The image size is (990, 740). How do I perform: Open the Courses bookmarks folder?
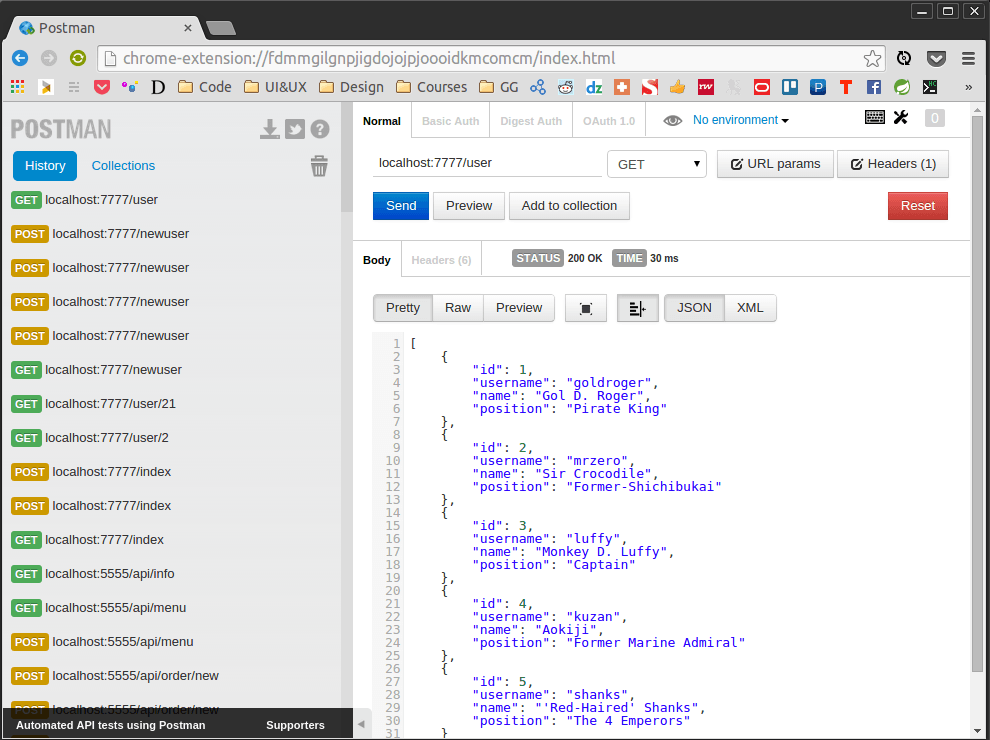tap(432, 87)
